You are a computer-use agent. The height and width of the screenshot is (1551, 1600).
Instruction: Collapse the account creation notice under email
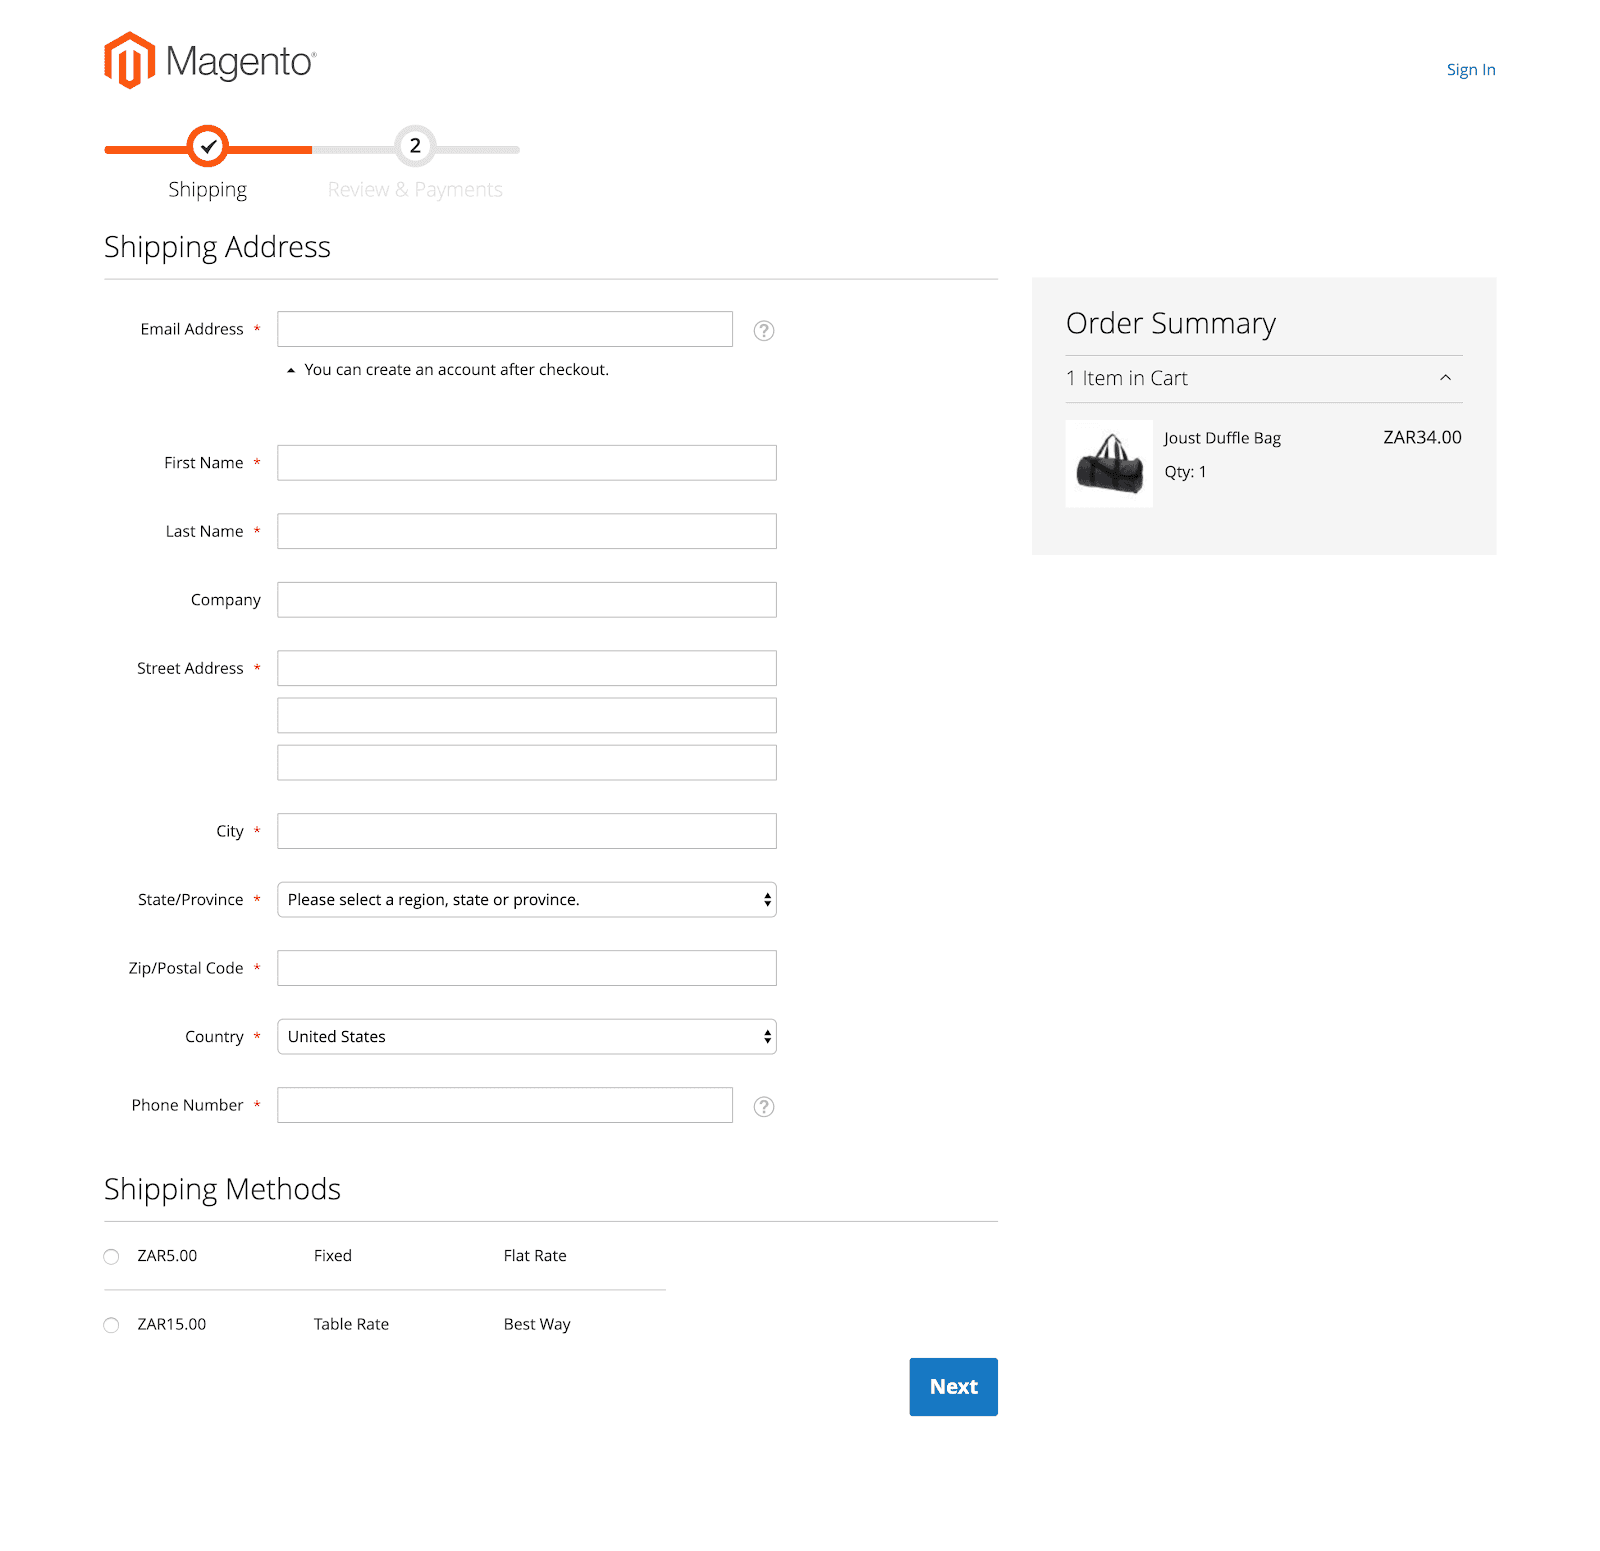tap(289, 369)
